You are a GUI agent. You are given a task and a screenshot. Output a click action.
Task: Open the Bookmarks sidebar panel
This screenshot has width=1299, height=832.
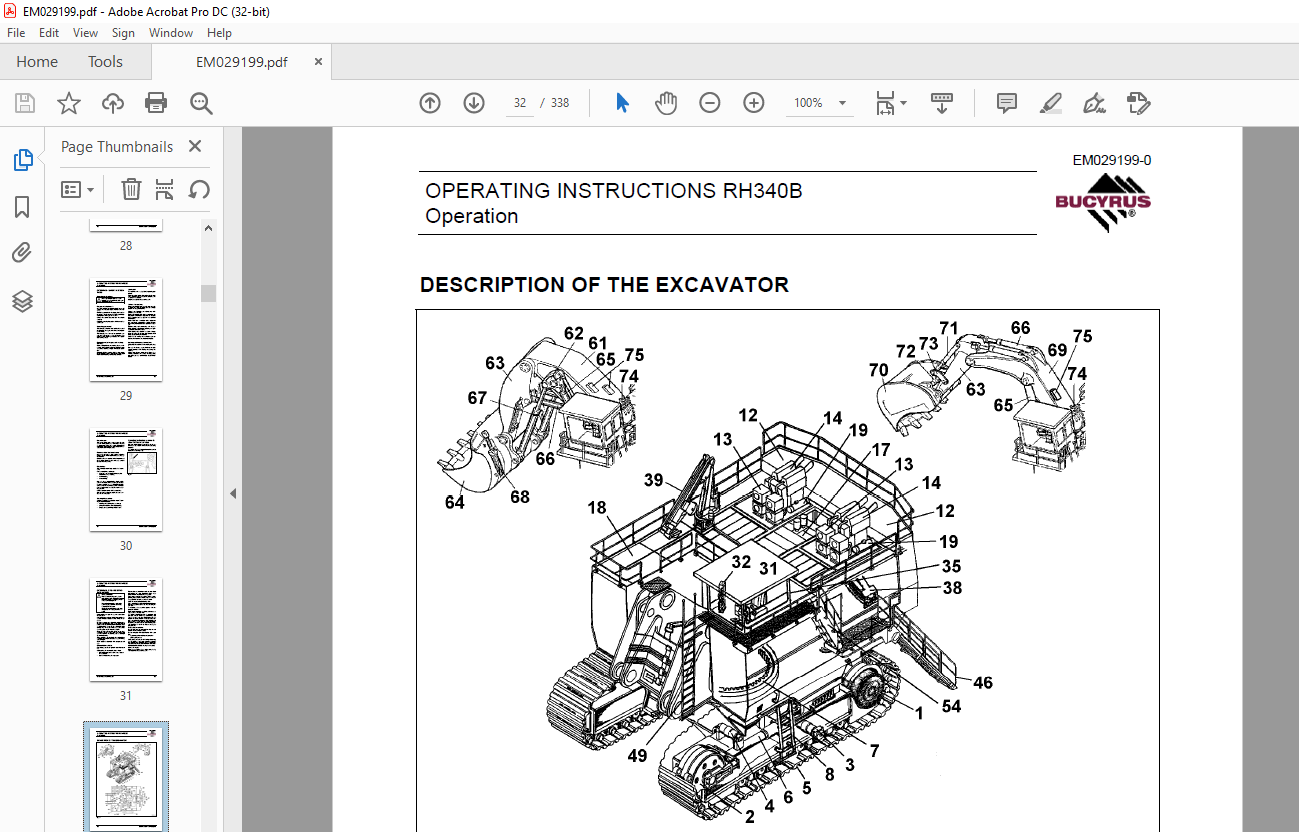pos(22,207)
